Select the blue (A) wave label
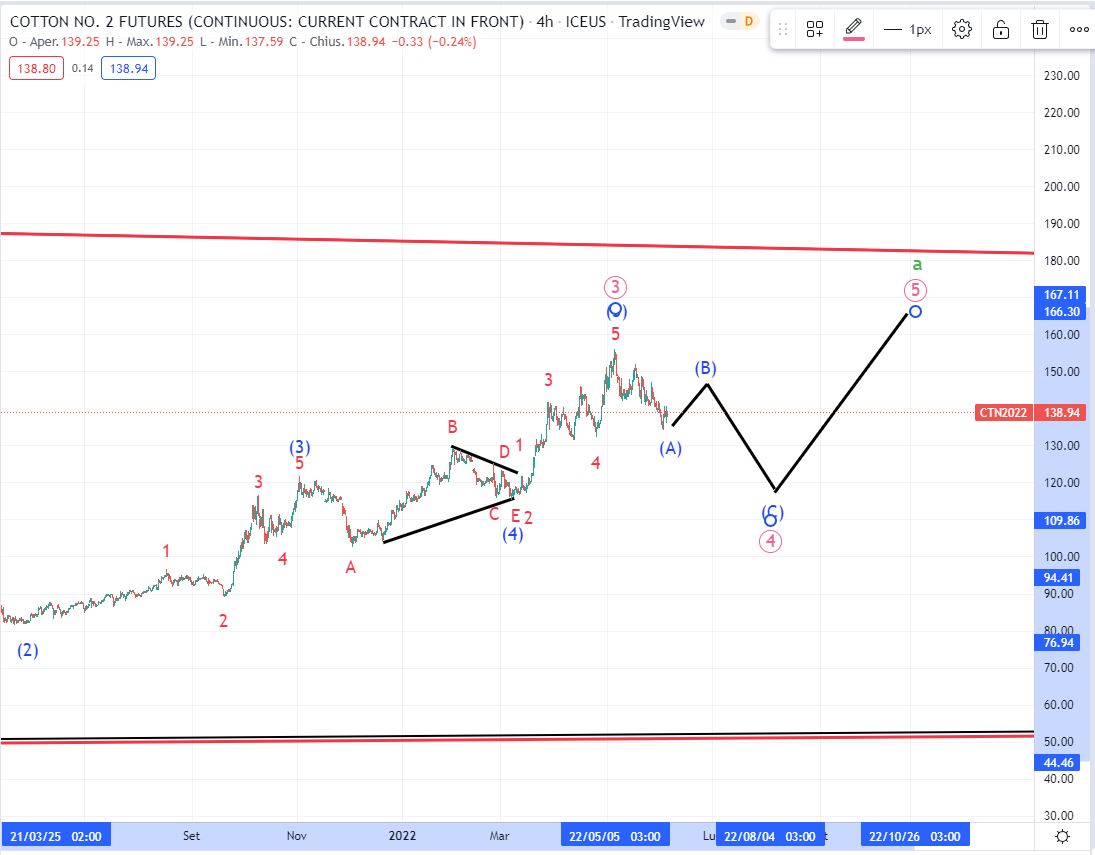Viewport: 1095px width, 855px height. 670,448
